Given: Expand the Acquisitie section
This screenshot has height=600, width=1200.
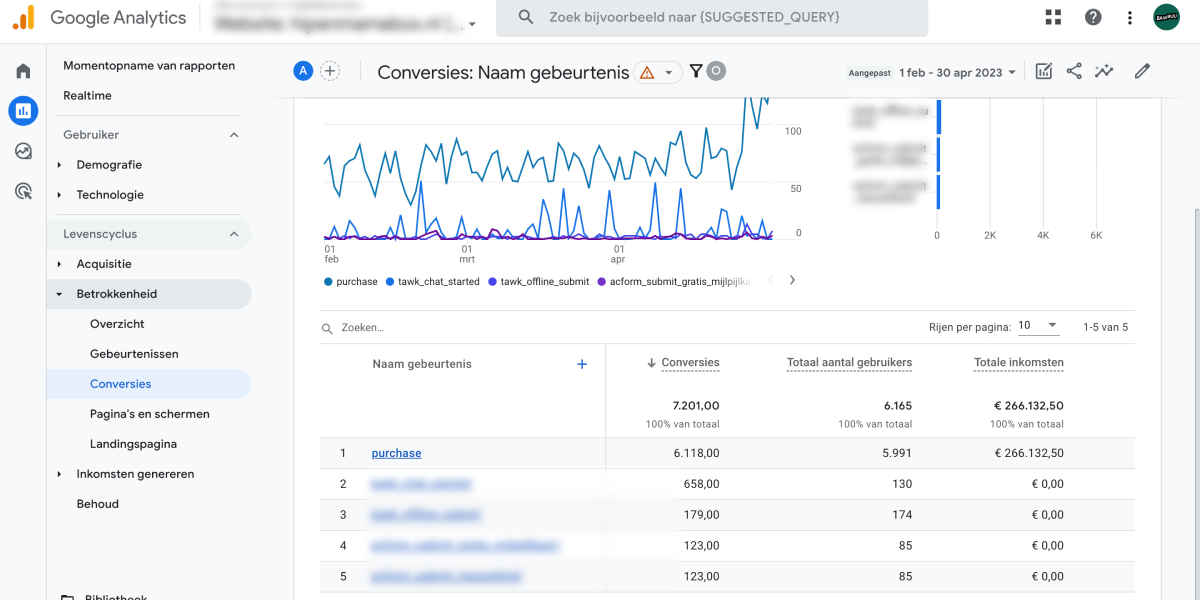Looking at the screenshot, I should click(x=104, y=264).
